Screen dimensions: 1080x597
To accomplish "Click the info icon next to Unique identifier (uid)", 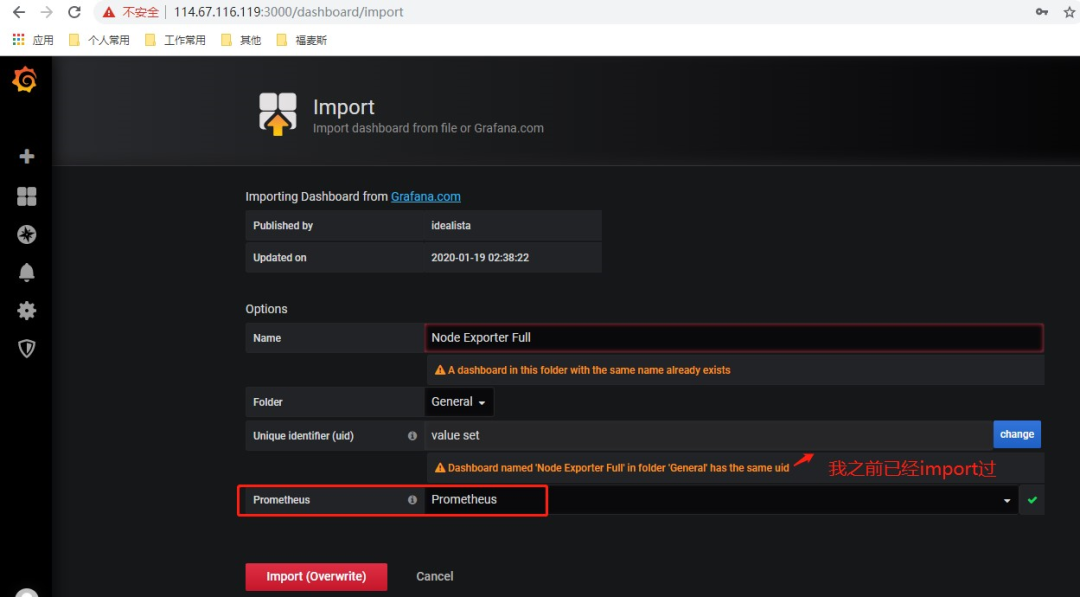I will tap(412, 436).
